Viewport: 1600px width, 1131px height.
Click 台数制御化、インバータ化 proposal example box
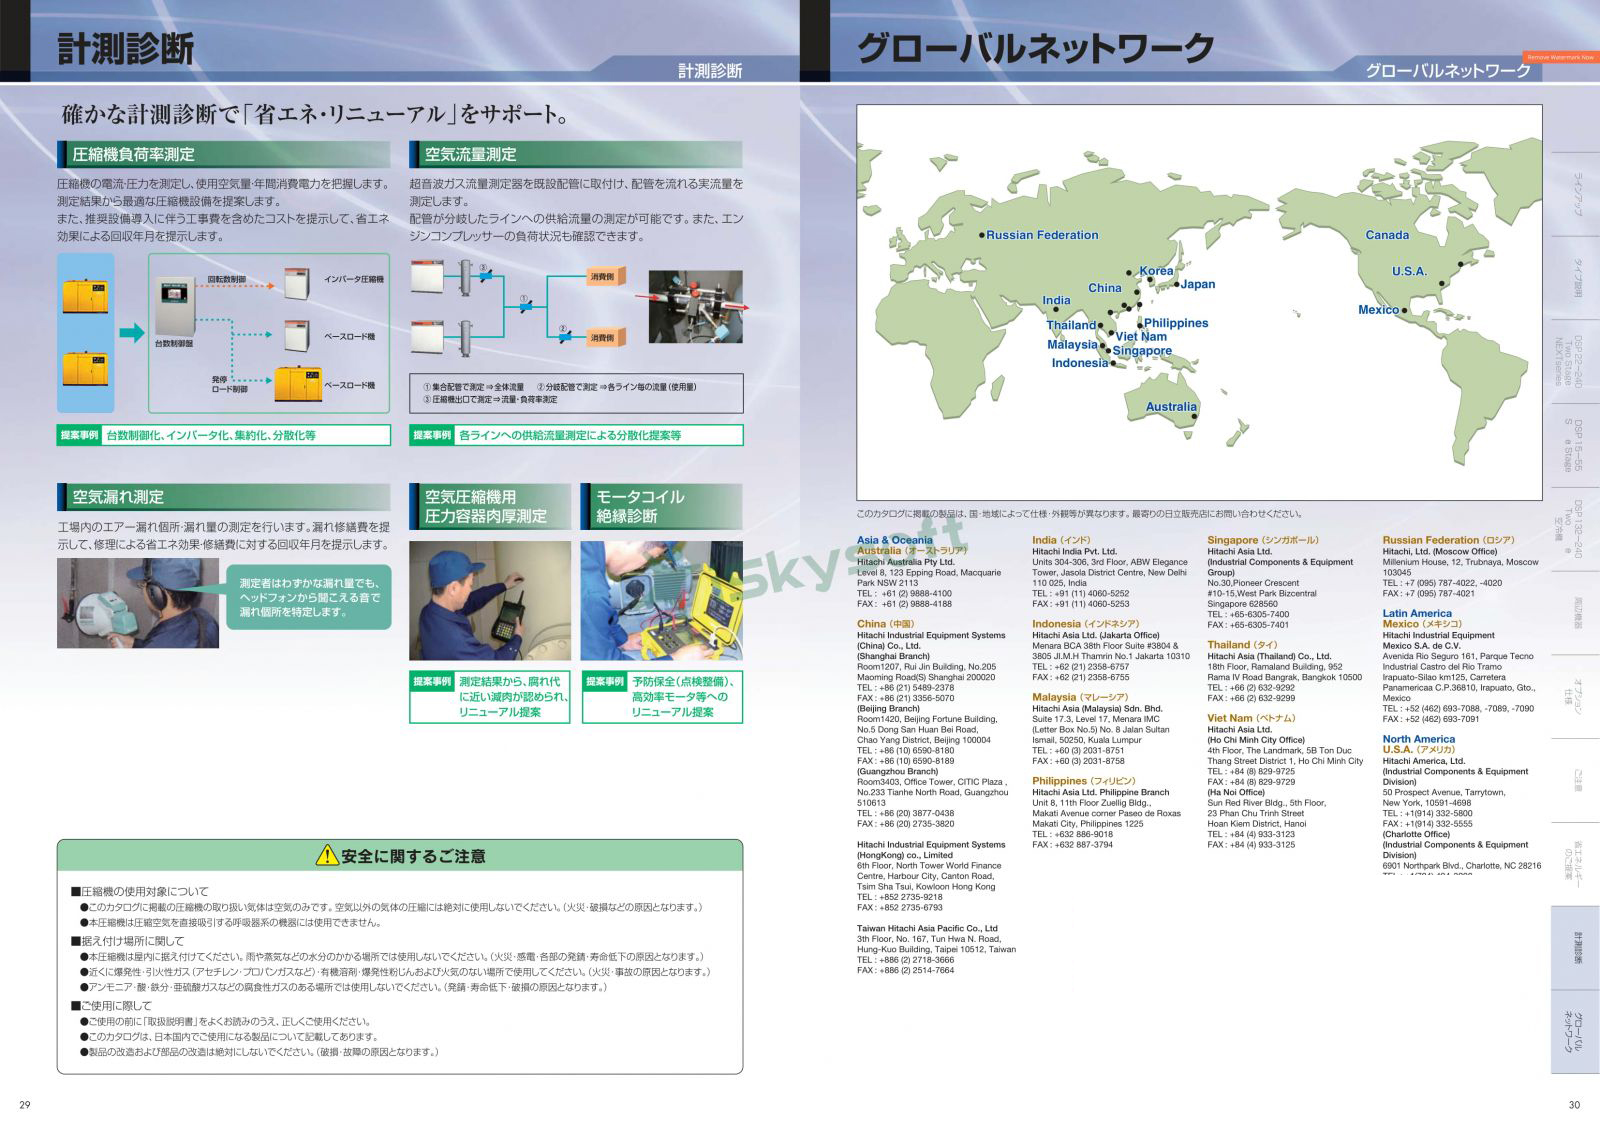pos(224,435)
